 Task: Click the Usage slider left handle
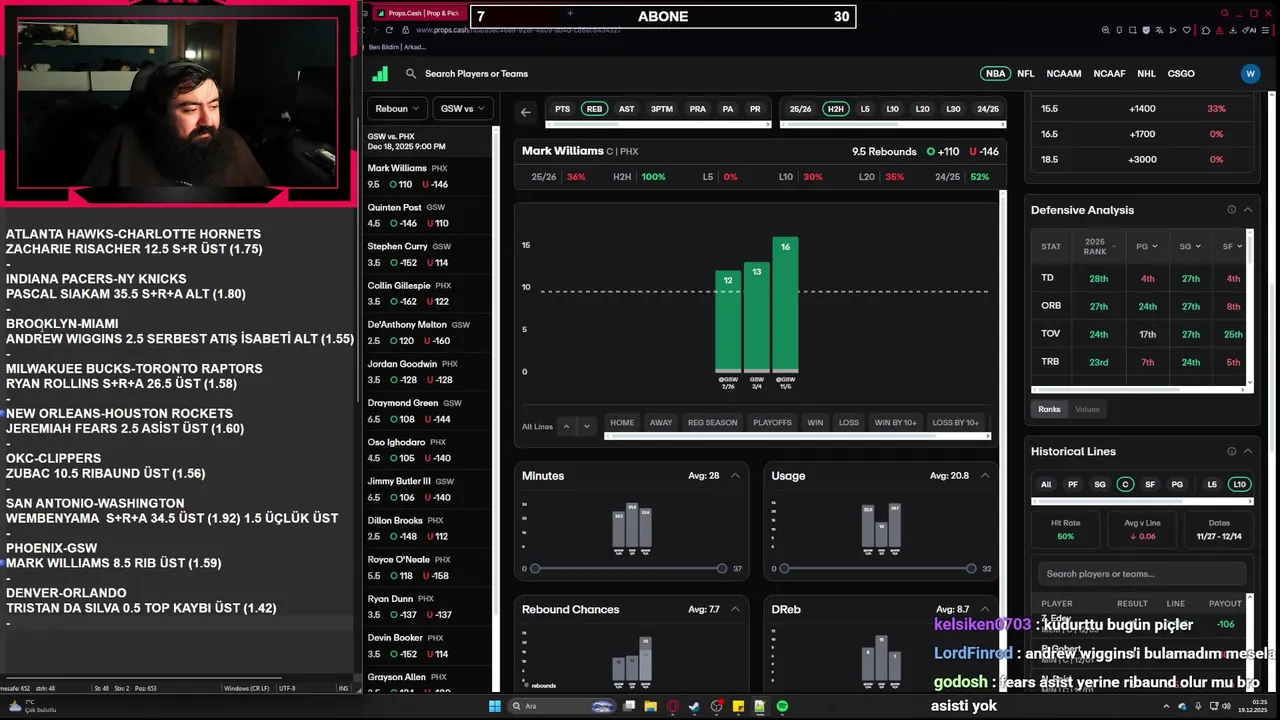[784, 568]
